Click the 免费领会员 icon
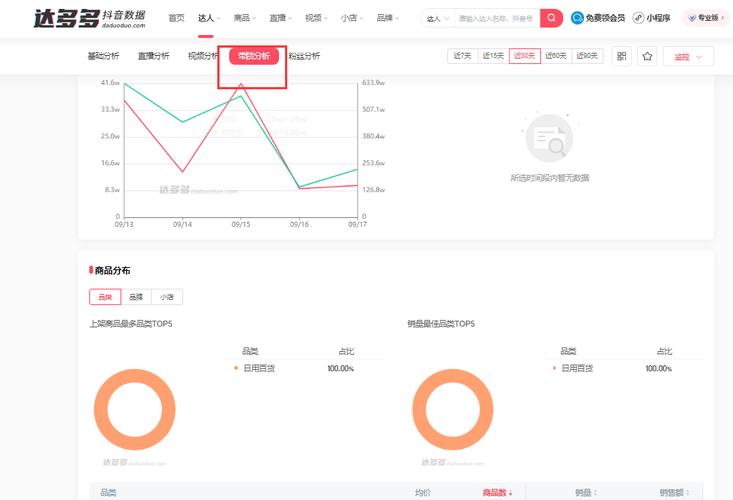The width and height of the screenshot is (733, 500). [578, 18]
